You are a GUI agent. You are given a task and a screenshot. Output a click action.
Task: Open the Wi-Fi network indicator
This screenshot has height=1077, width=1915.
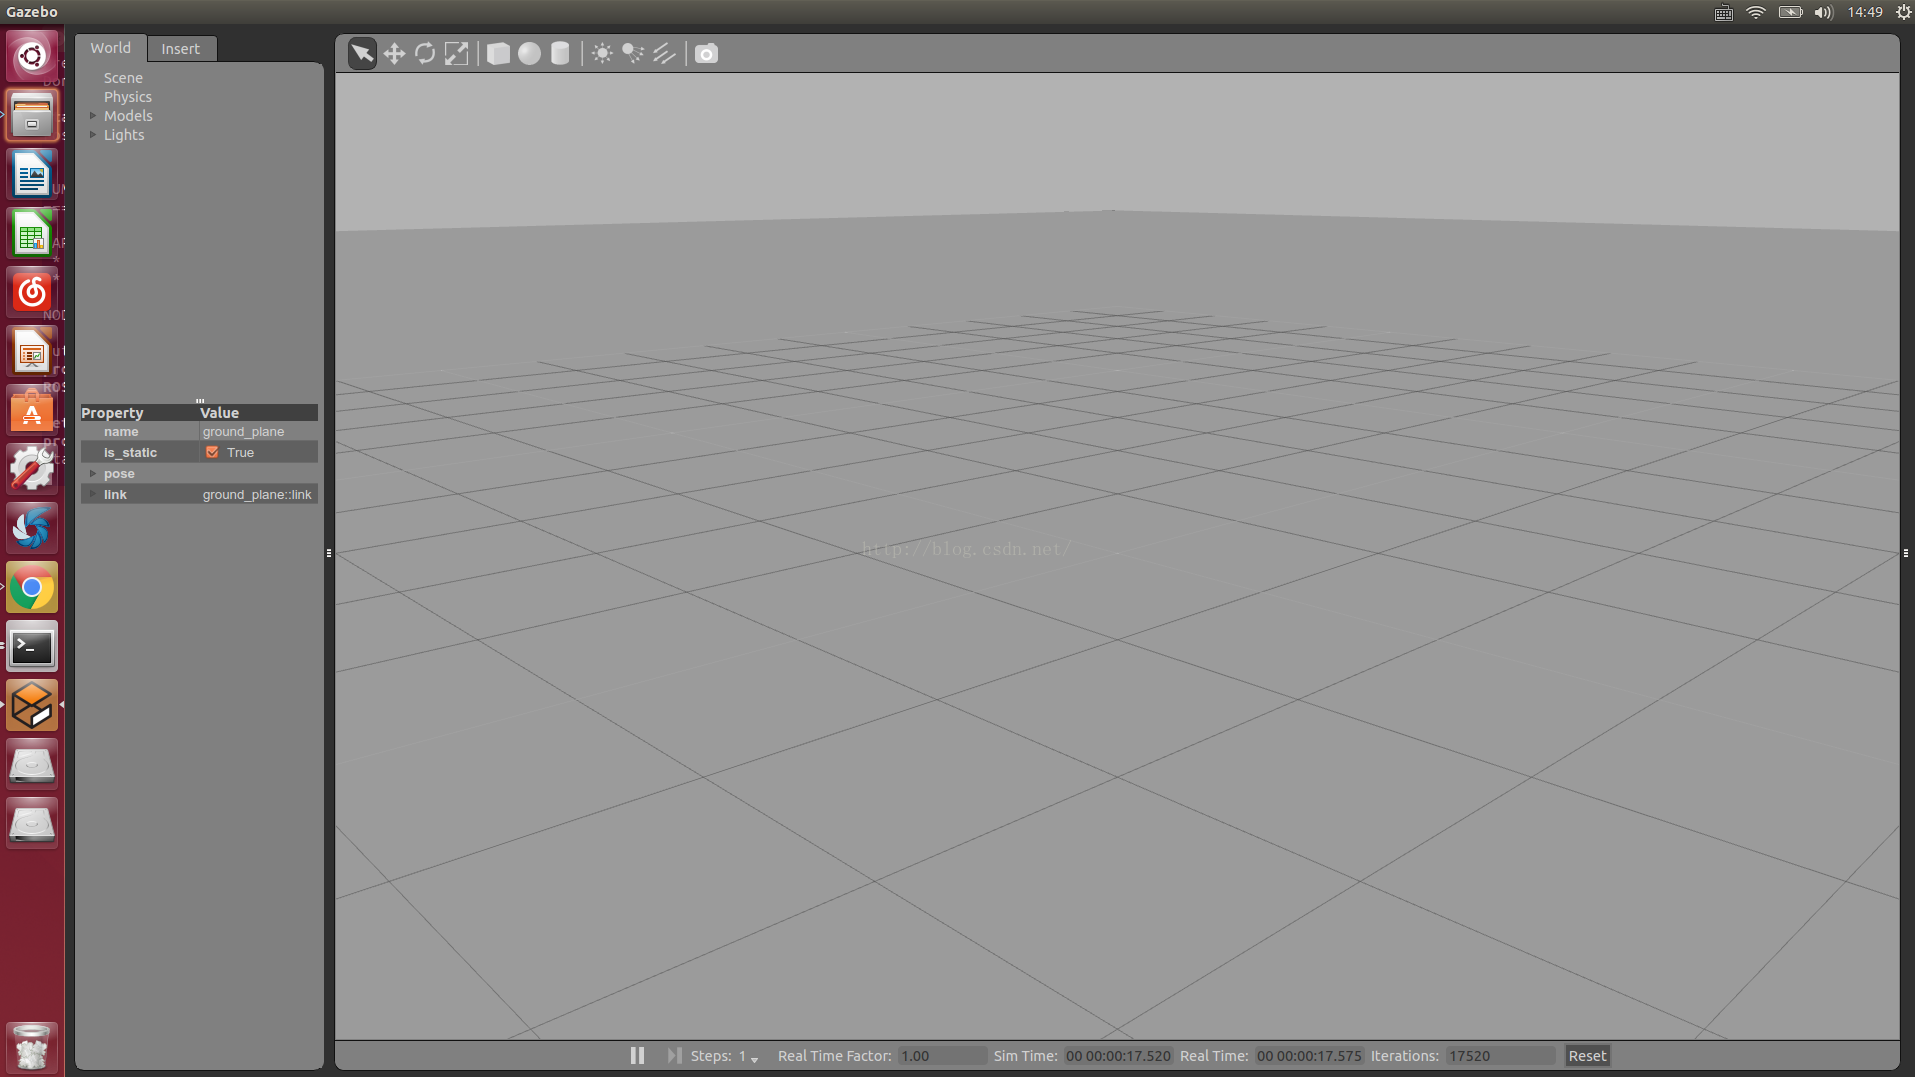(x=1756, y=12)
